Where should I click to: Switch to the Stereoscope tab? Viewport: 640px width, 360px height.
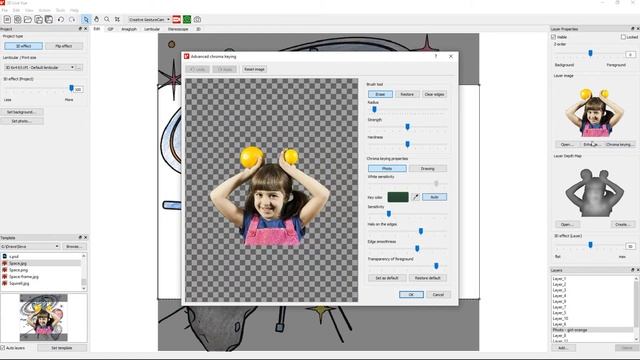click(x=178, y=29)
